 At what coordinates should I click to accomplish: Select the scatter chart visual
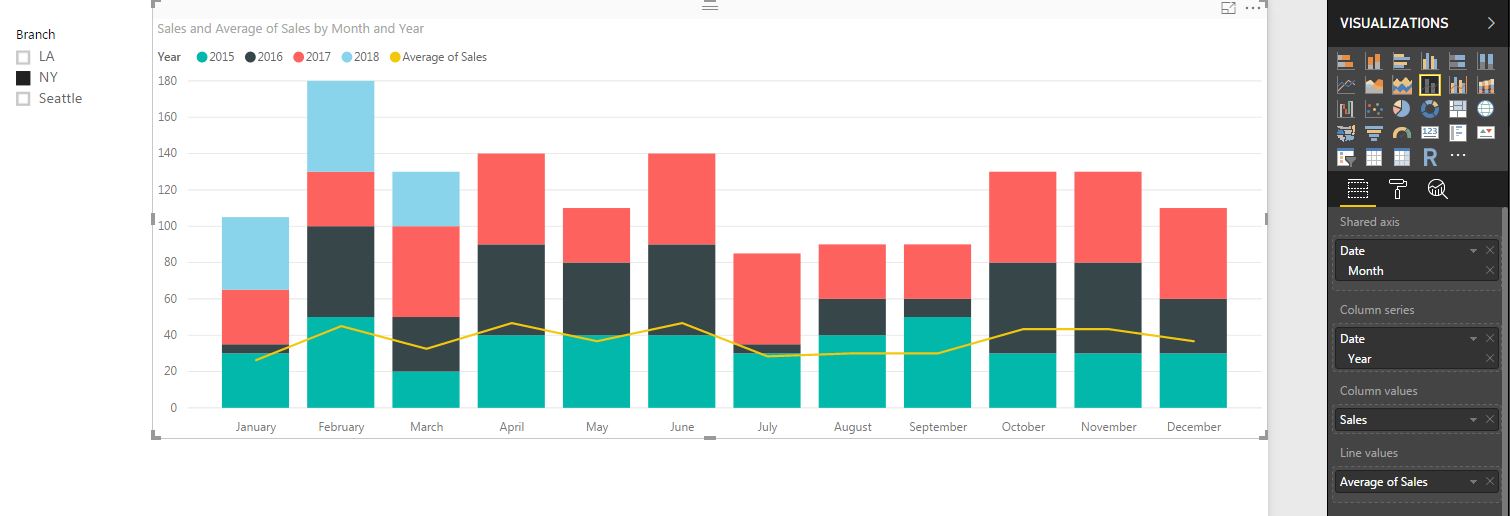[1374, 109]
